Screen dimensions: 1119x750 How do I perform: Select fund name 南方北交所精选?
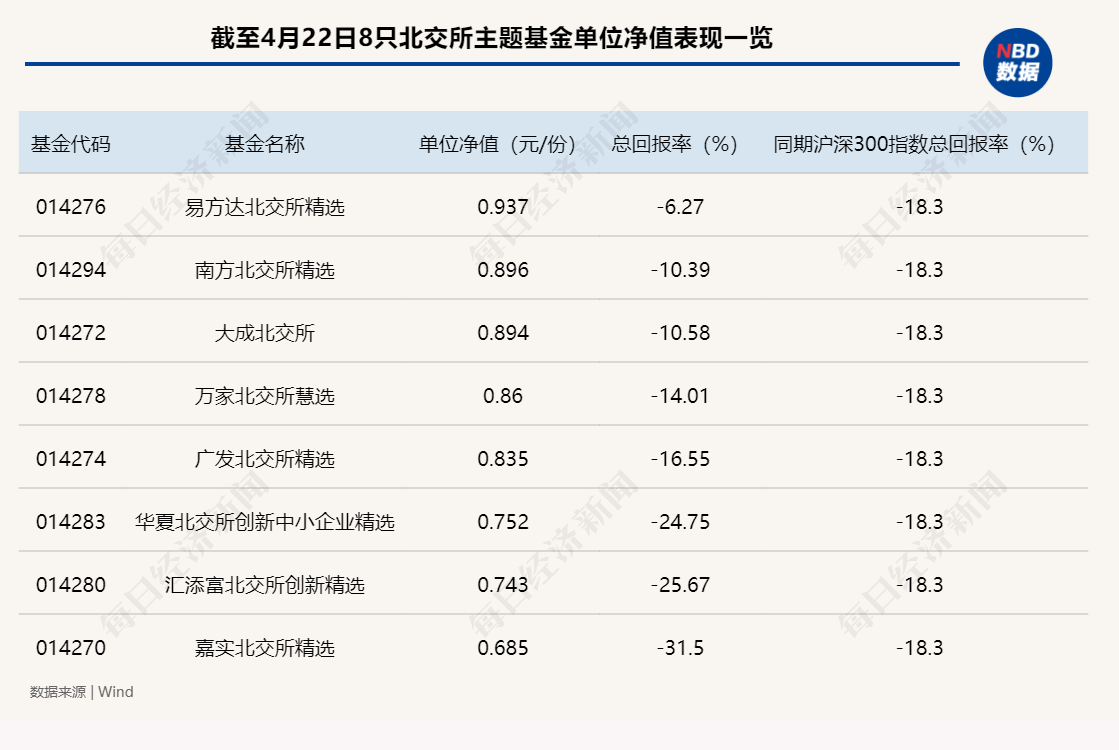pyautogui.click(x=265, y=270)
